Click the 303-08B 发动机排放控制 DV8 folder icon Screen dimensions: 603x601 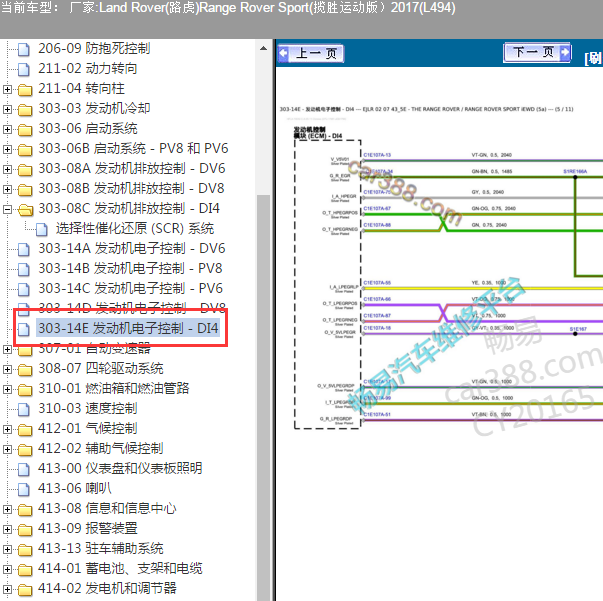(x=25, y=189)
